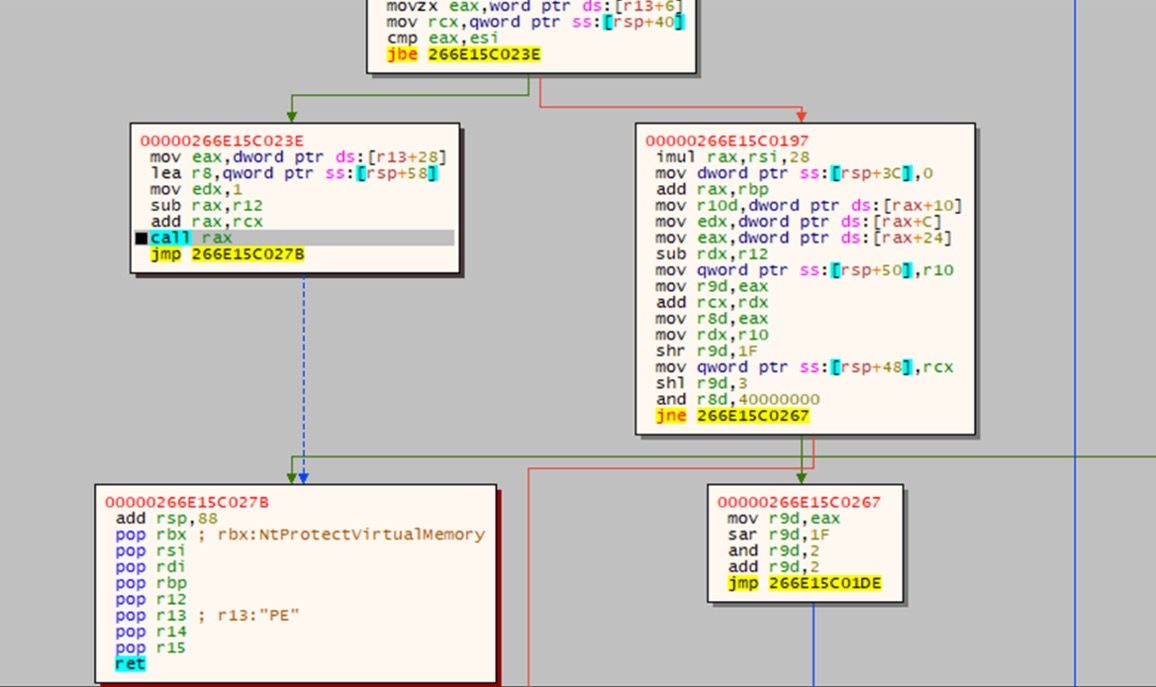Viewport: 1156px width, 687px height.
Task: Click block header address 00000266E15C0197
Action: point(727,141)
